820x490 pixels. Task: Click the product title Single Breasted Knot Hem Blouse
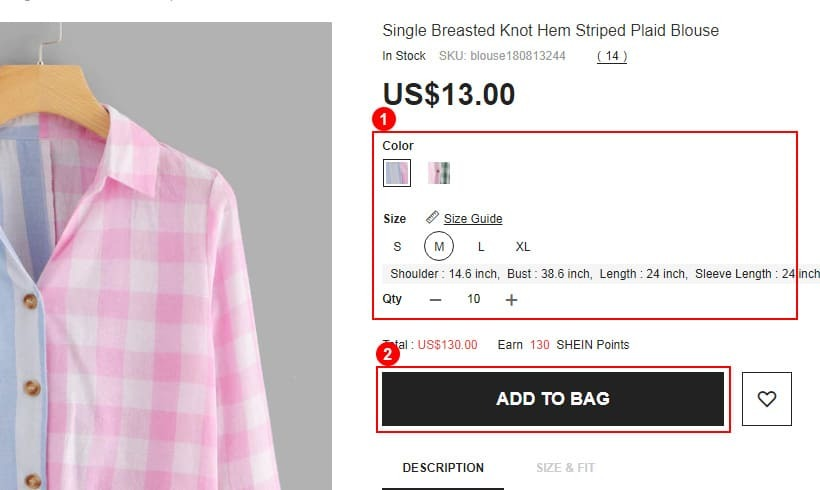550,30
